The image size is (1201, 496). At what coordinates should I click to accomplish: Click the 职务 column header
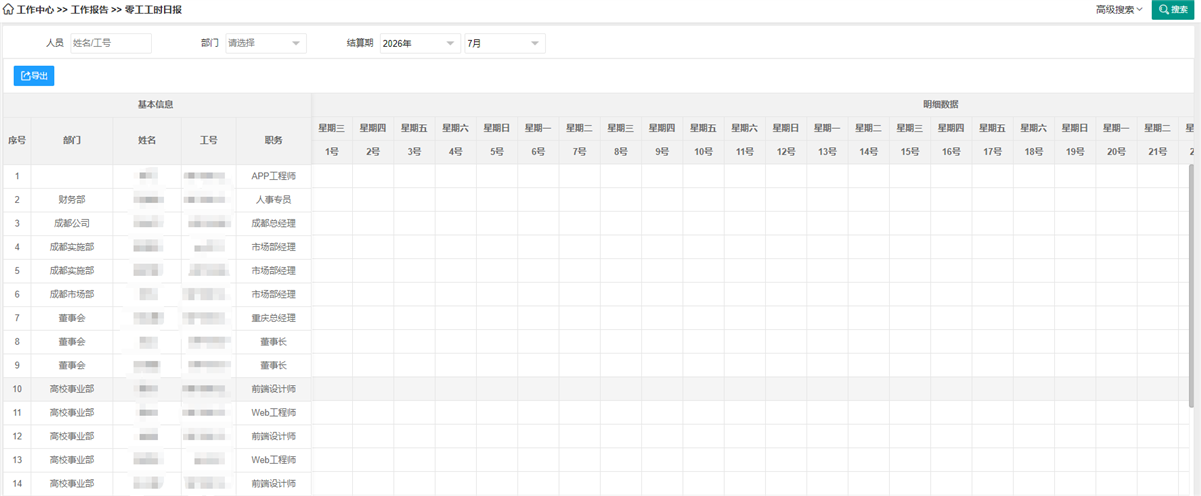click(x=274, y=140)
